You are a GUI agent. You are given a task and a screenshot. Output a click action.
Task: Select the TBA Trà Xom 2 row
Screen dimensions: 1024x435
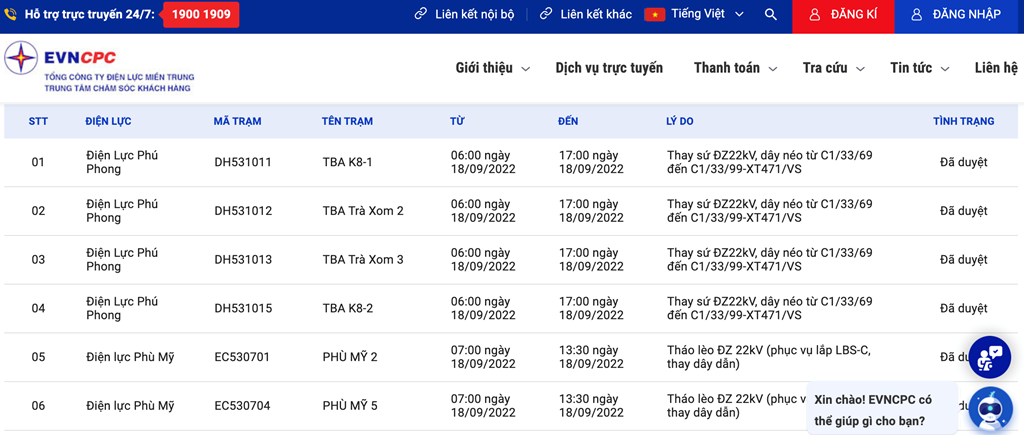512,211
